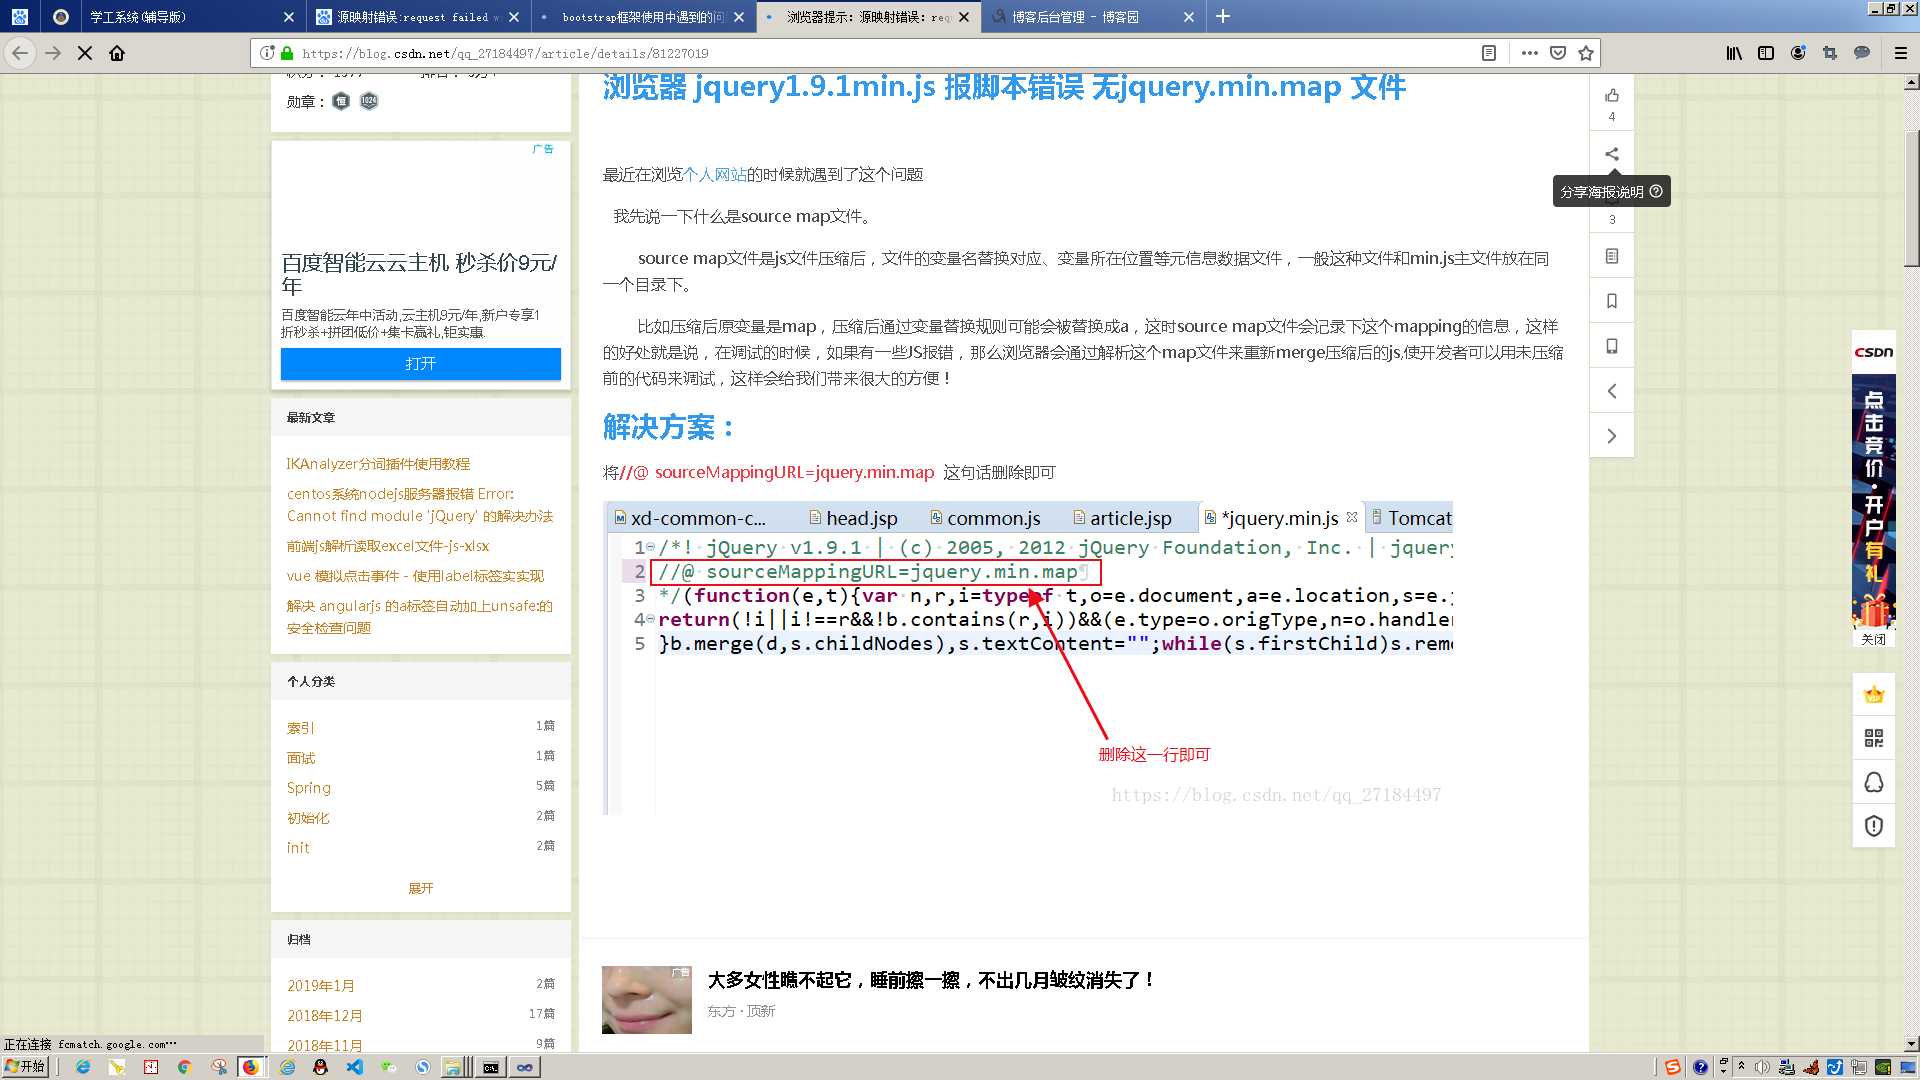Close the CSDN side ad with 关闭

[1873, 639]
